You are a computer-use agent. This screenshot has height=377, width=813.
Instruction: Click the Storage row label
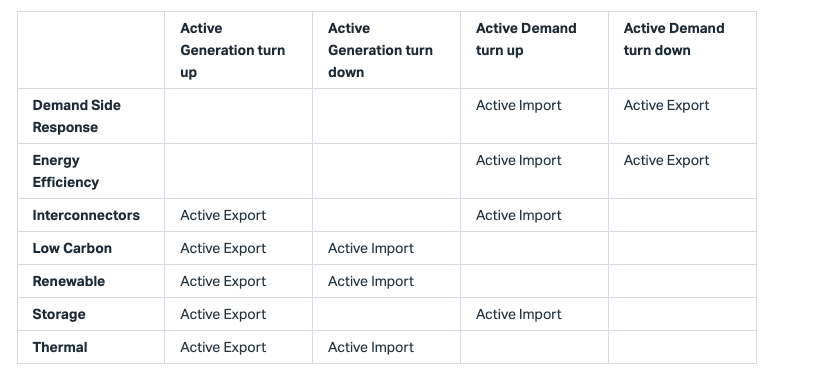point(59,315)
